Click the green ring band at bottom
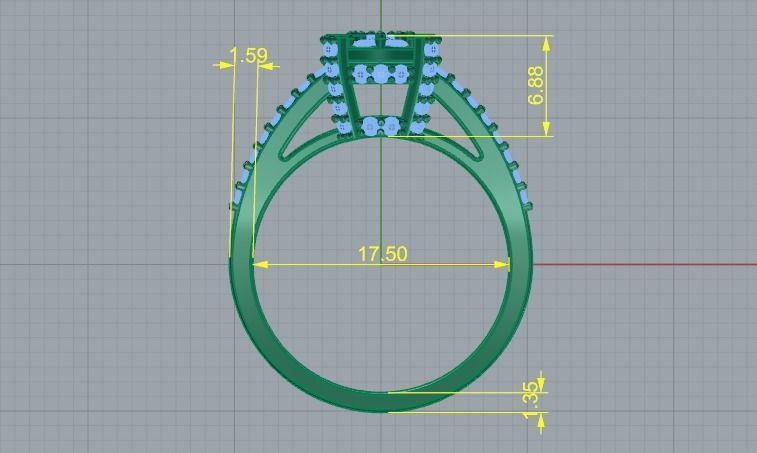 pyautogui.click(x=381, y=402)
